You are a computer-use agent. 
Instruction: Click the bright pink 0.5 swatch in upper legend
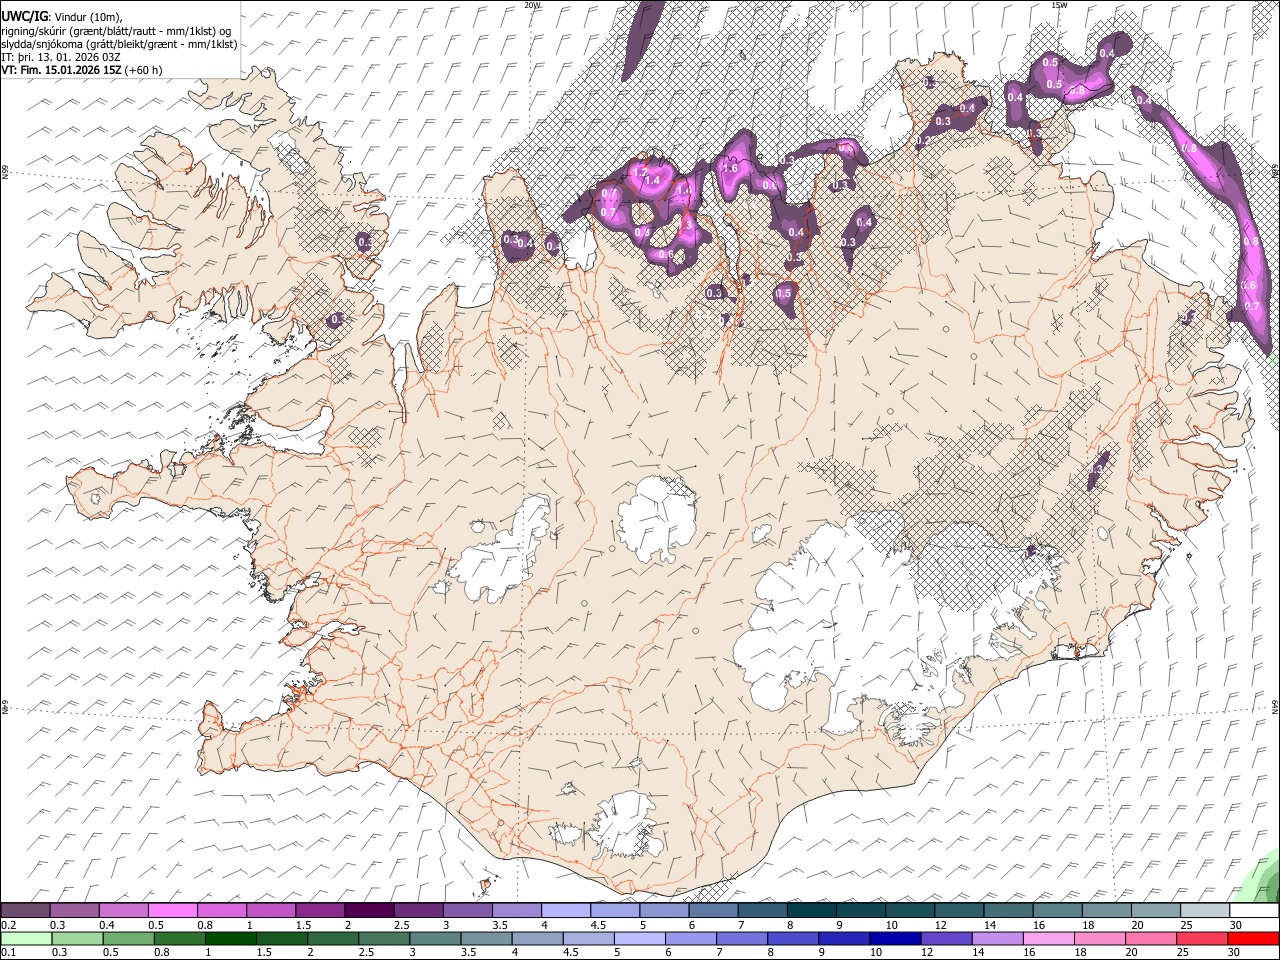[x=173, y=910]
